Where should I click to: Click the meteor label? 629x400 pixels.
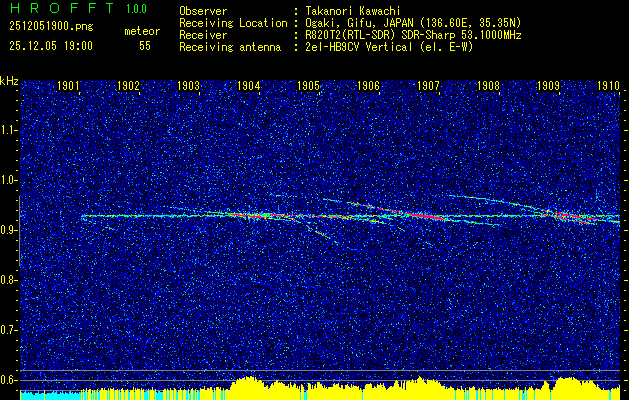click(x=142, y=31)
